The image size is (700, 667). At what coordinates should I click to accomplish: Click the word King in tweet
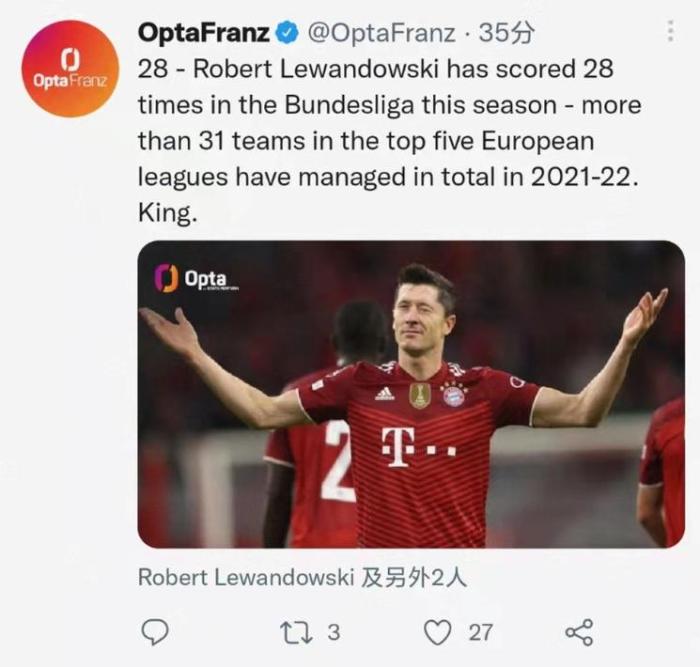(164, 215)
